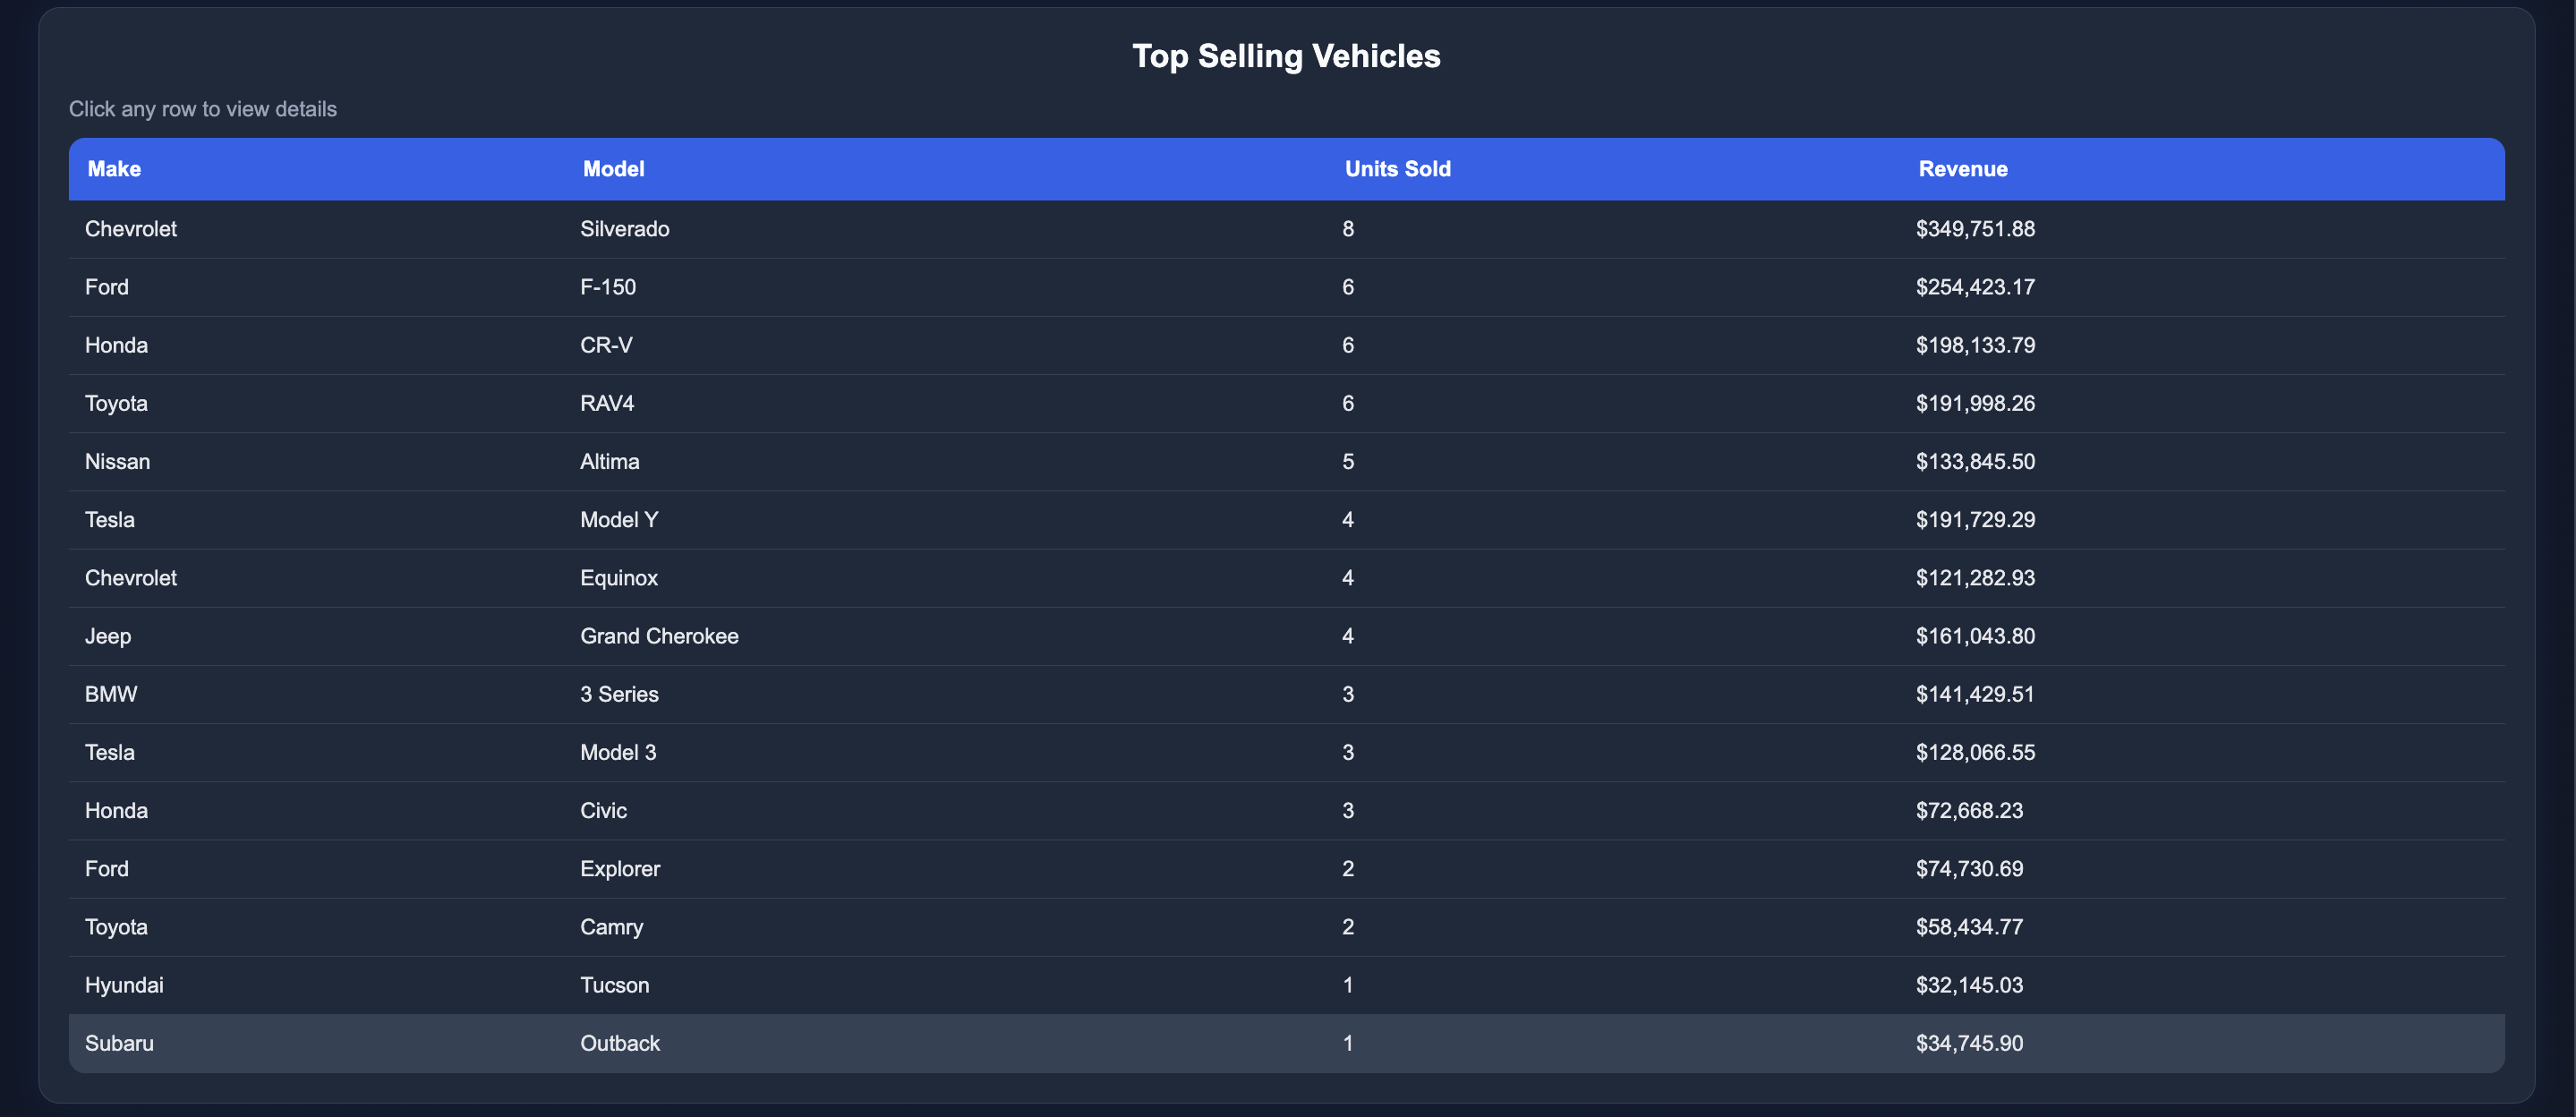The width and height of the screenshot is (2576, 1117).
Task: Select the BMW 3 Series row
Action: pos(1286,694)
